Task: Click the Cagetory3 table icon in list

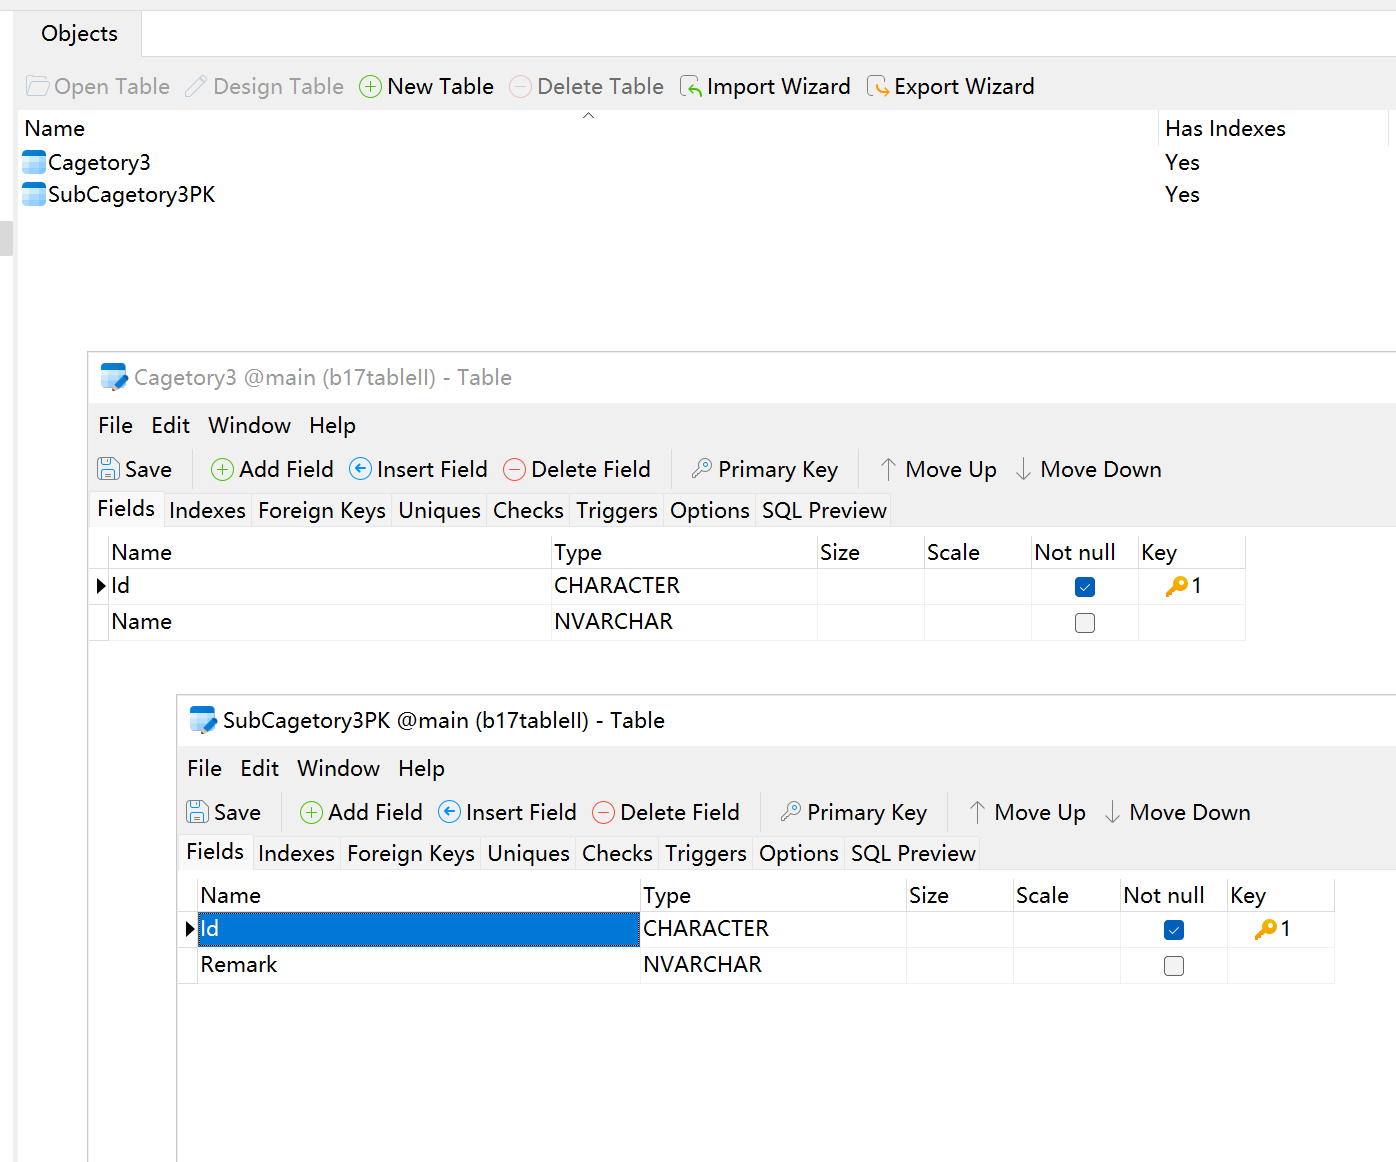Action: pos(34,162)
